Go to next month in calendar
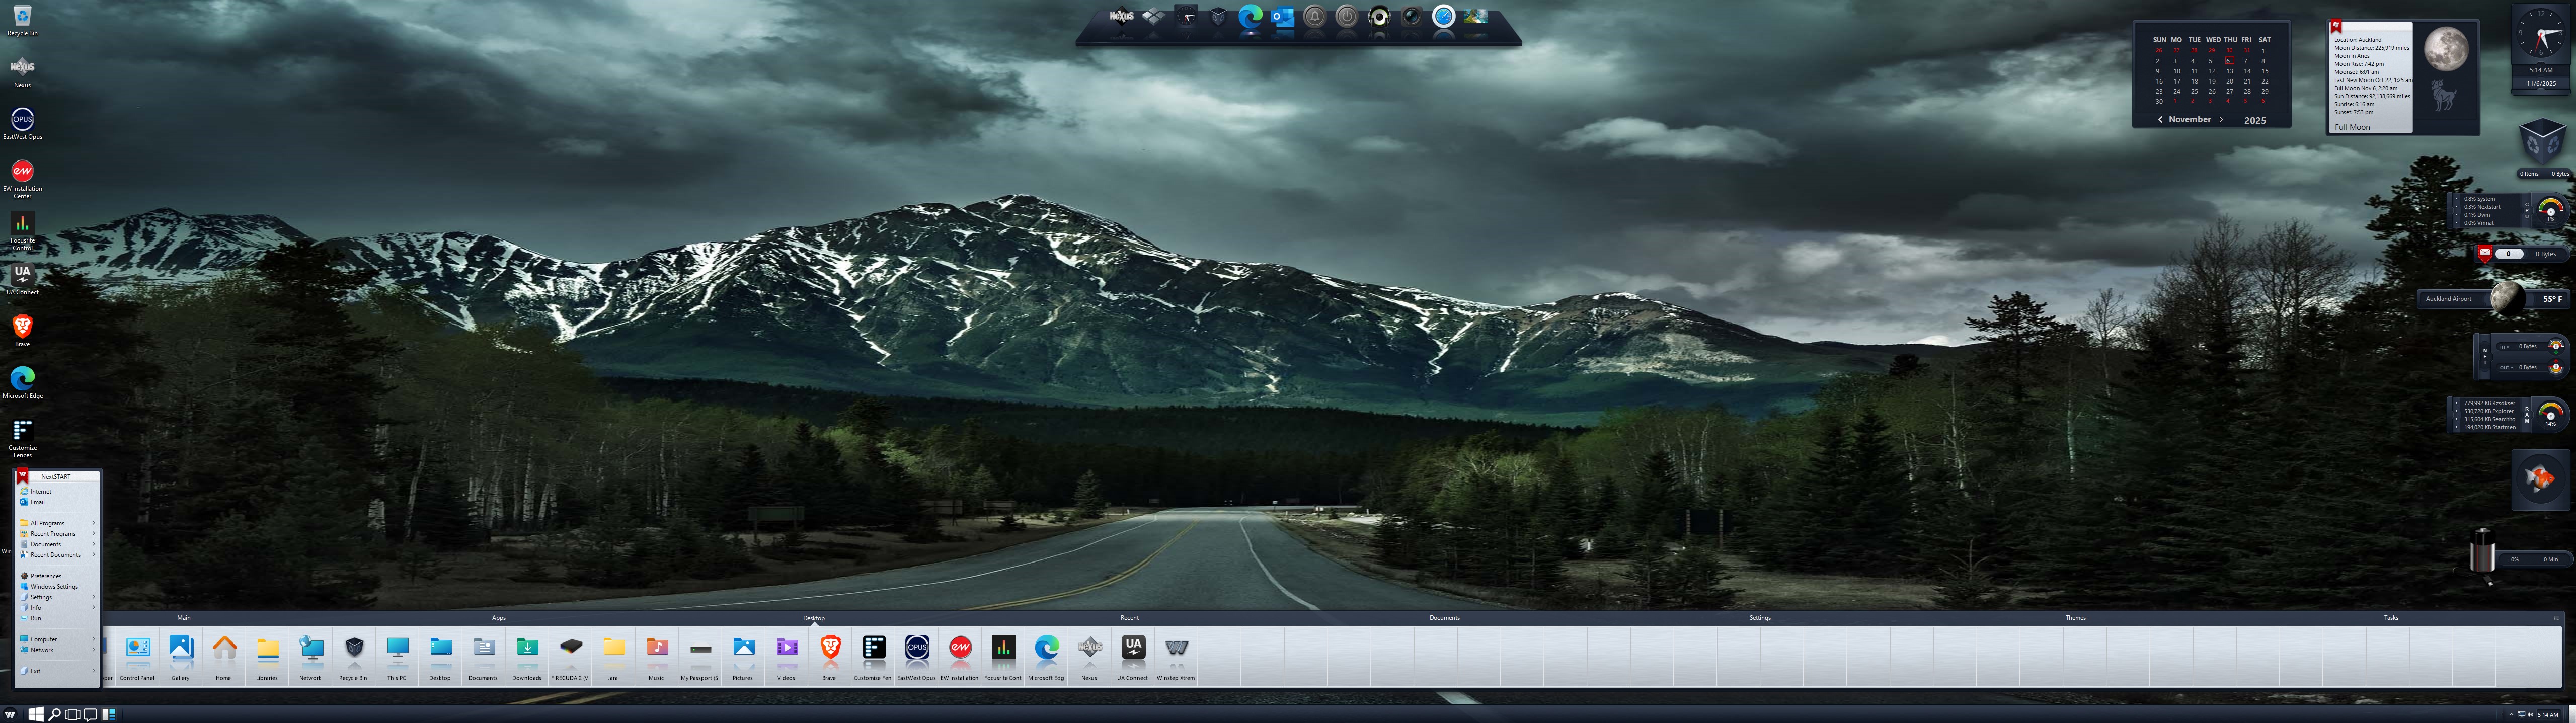The width and height of the screenshot is (2576, 723). pos(2221,120)
